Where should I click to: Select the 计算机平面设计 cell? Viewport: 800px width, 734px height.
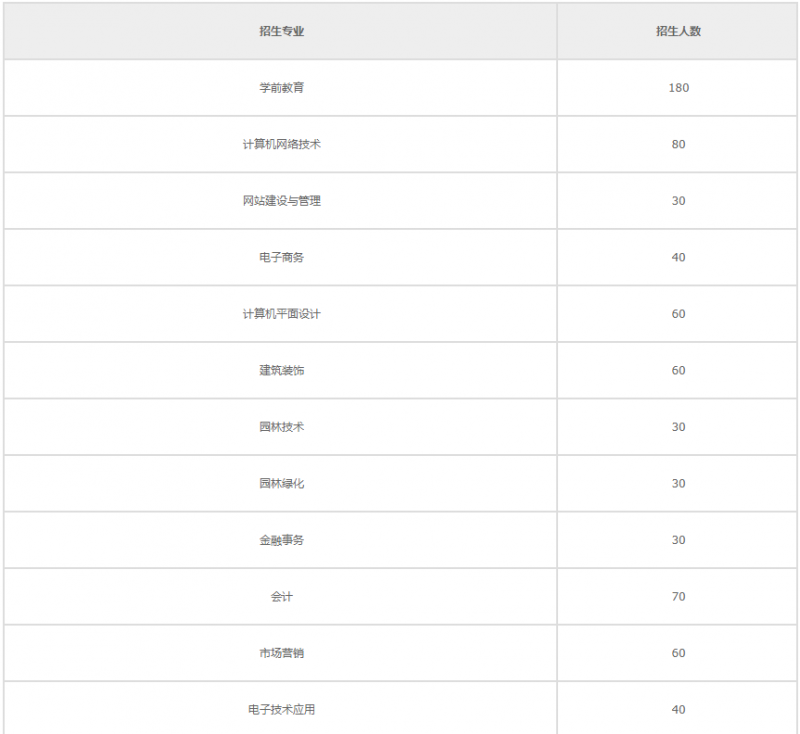[x=281, y=314]
